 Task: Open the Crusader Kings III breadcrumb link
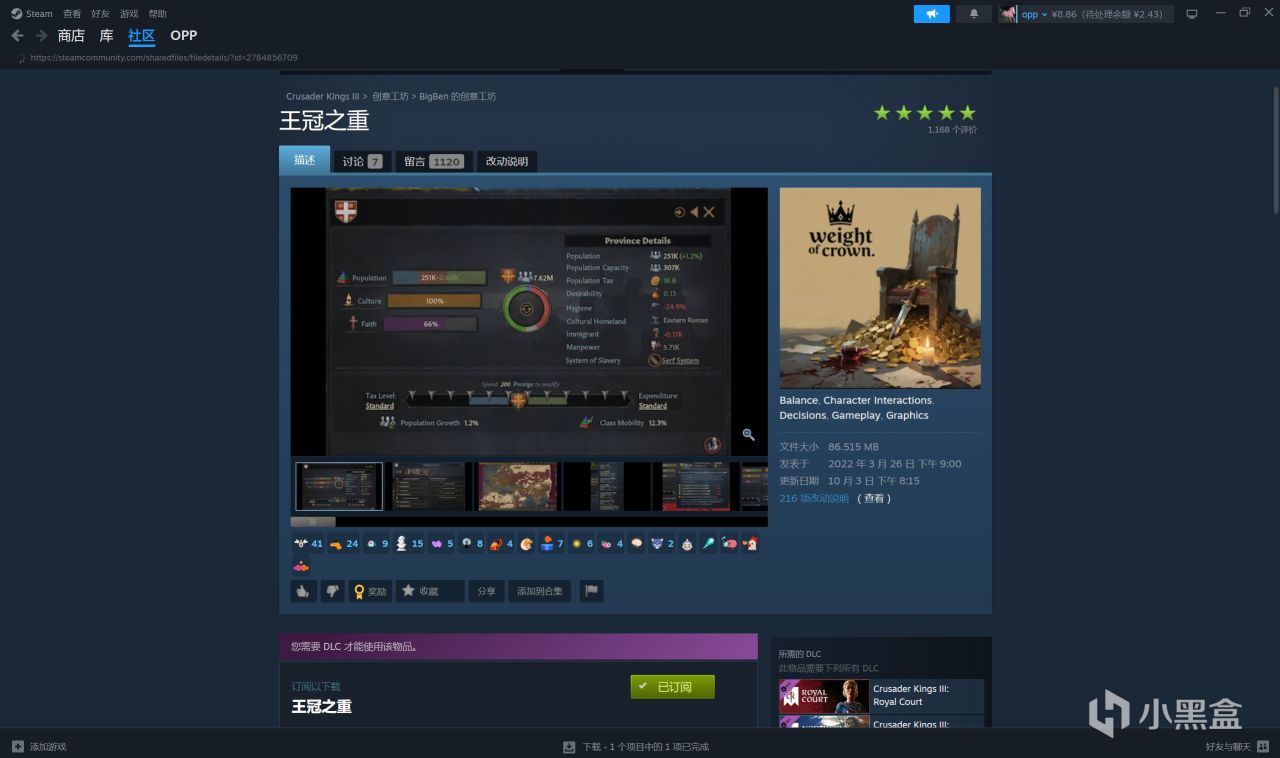[x=323, y=97]
